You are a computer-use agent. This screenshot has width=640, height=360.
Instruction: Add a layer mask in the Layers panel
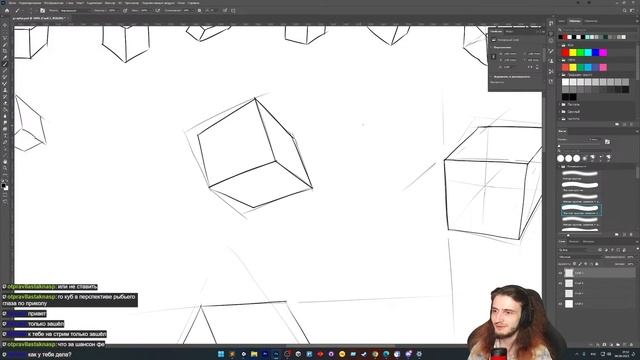tap(604, 344)
